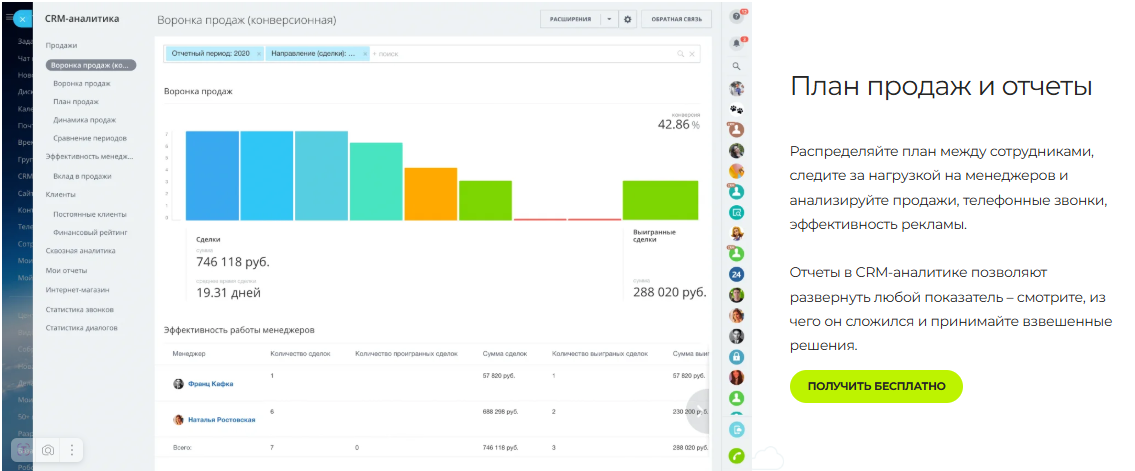Expand the Продажи section in sidebar
This screenshot has height=471, width=1135.
[x=62, y=46]
